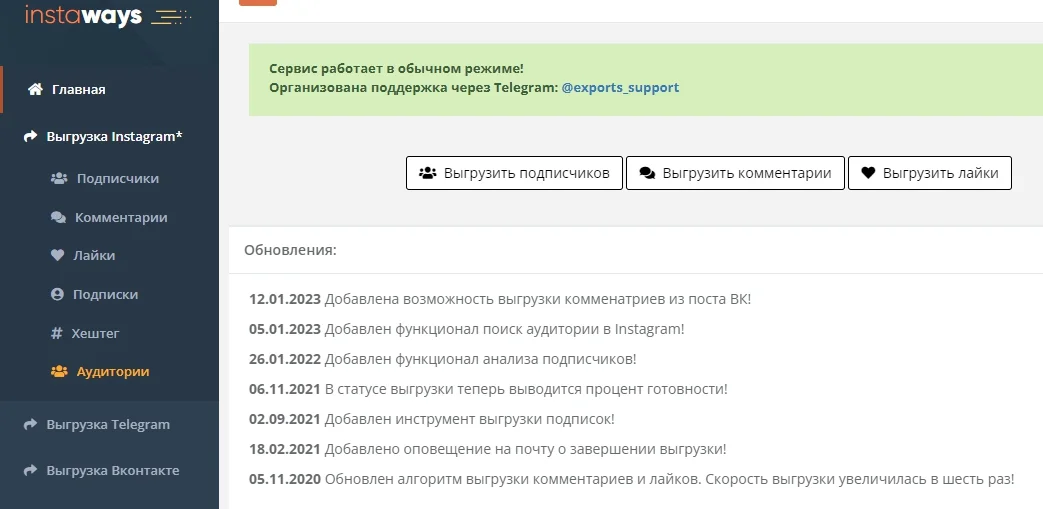
Task: Click the orange button at the top
Action: tap(258, 3)
